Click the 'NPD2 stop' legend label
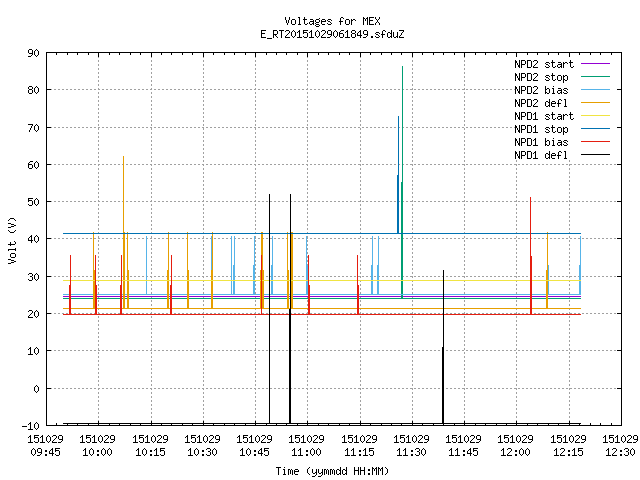The image size is (640, 480). click(x=541, y=77)
